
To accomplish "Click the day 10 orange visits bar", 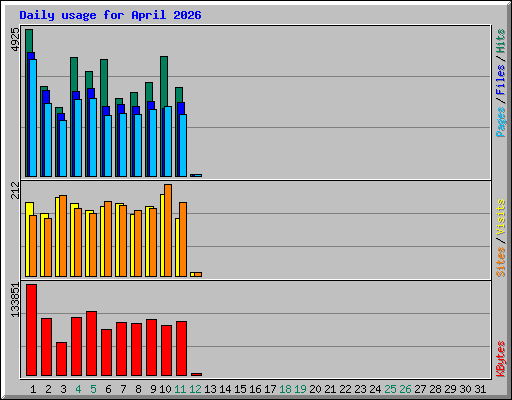I will 168,230.
